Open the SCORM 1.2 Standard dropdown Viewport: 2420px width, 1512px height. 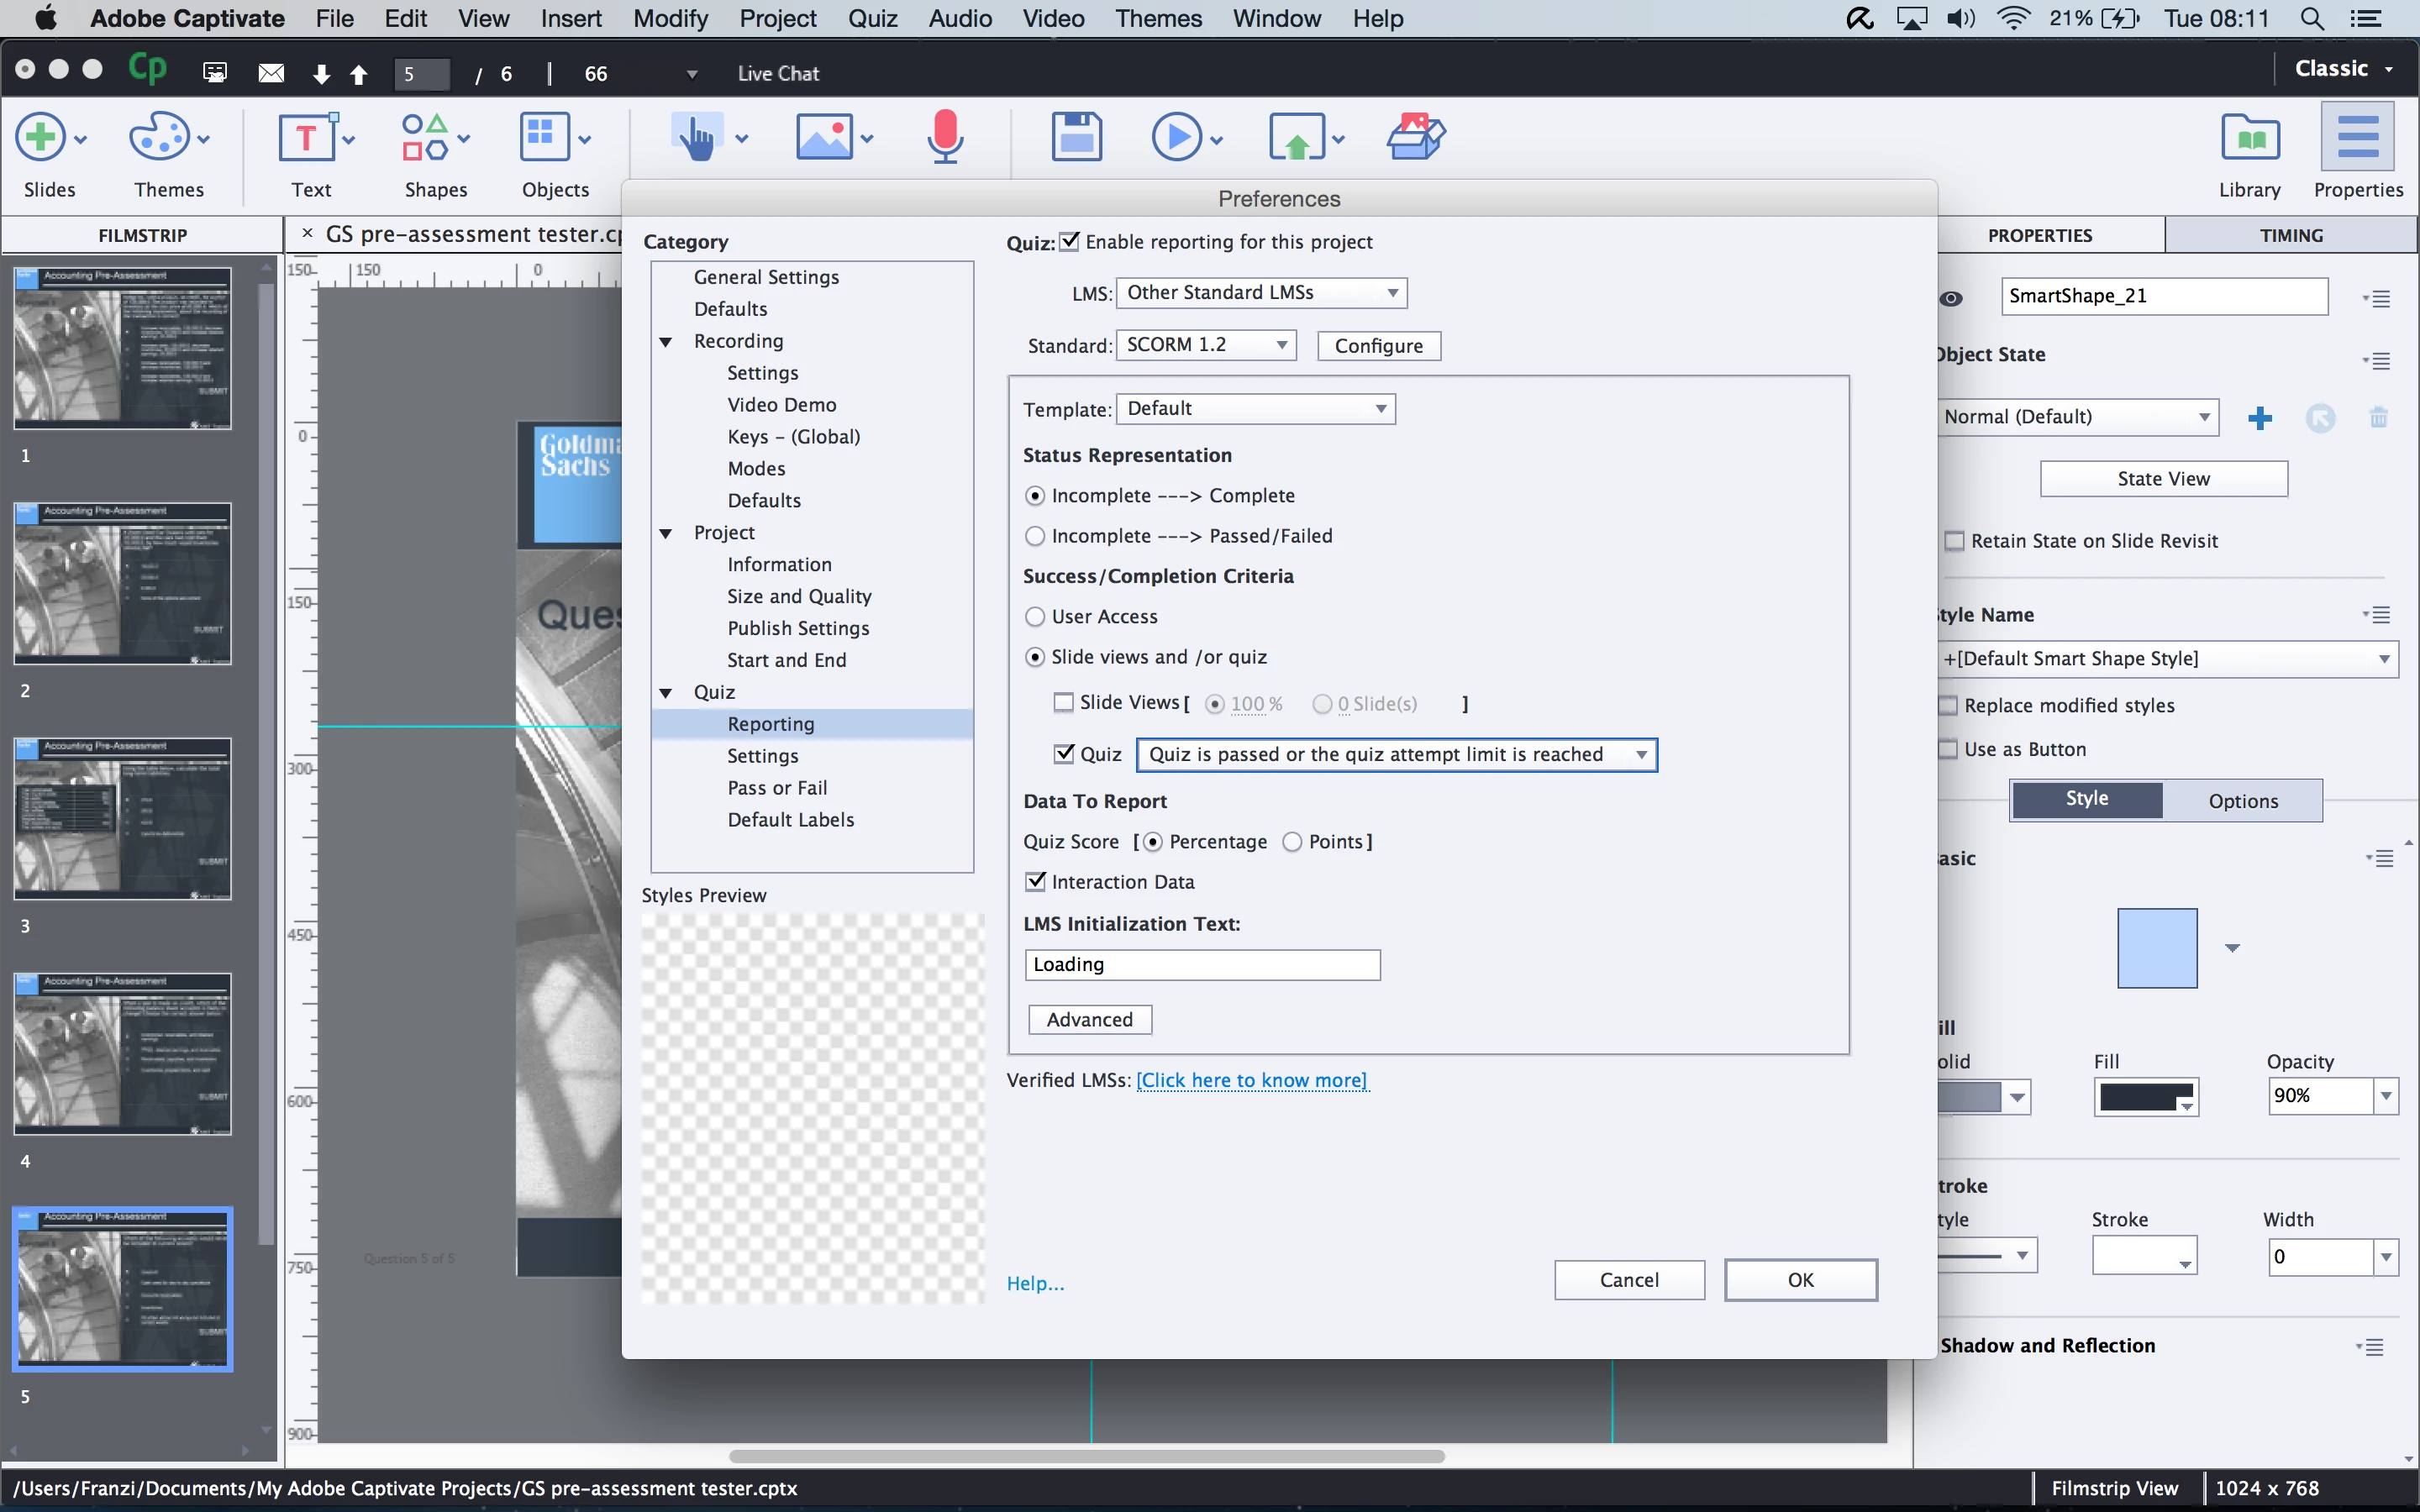(x=1205, y=345)
